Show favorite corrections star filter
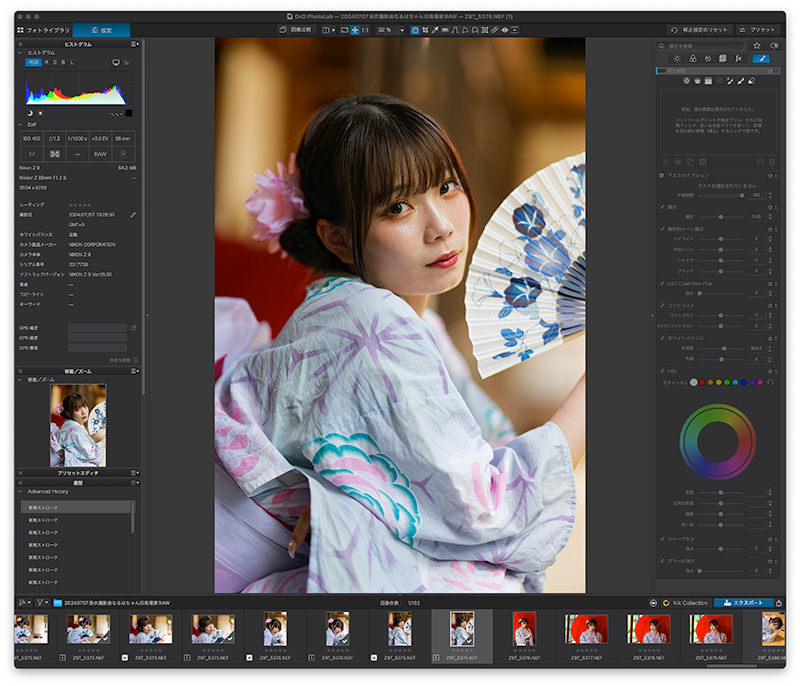 757,46
